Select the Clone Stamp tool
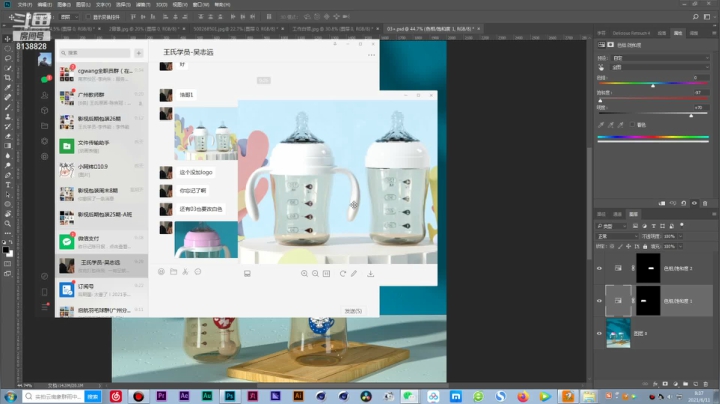Viewport: 720px width, 404px height. click(x=7, y=117)
